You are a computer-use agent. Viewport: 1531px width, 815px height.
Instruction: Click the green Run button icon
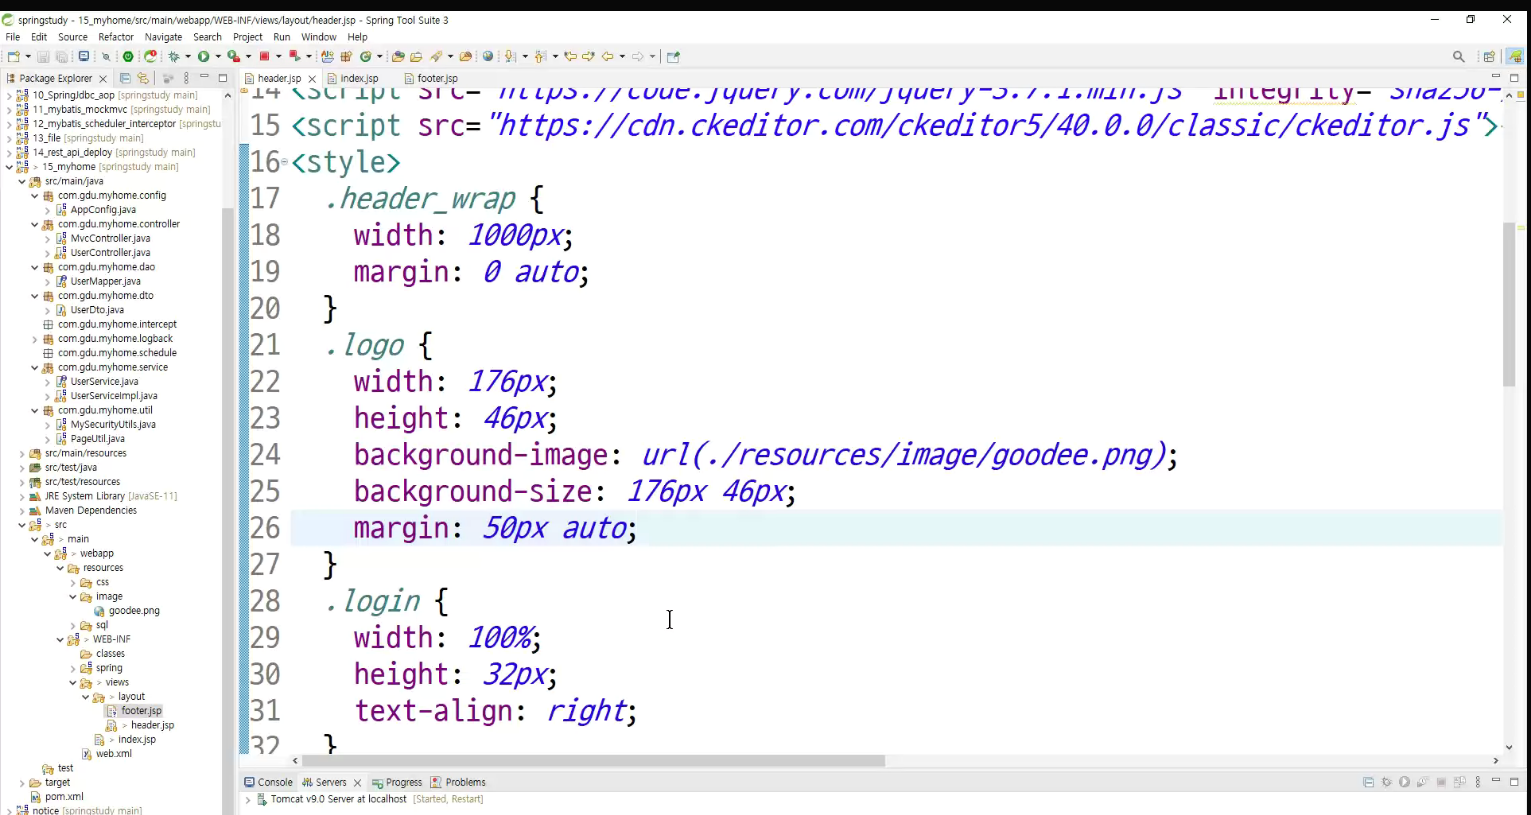click(x=203, y=57)
